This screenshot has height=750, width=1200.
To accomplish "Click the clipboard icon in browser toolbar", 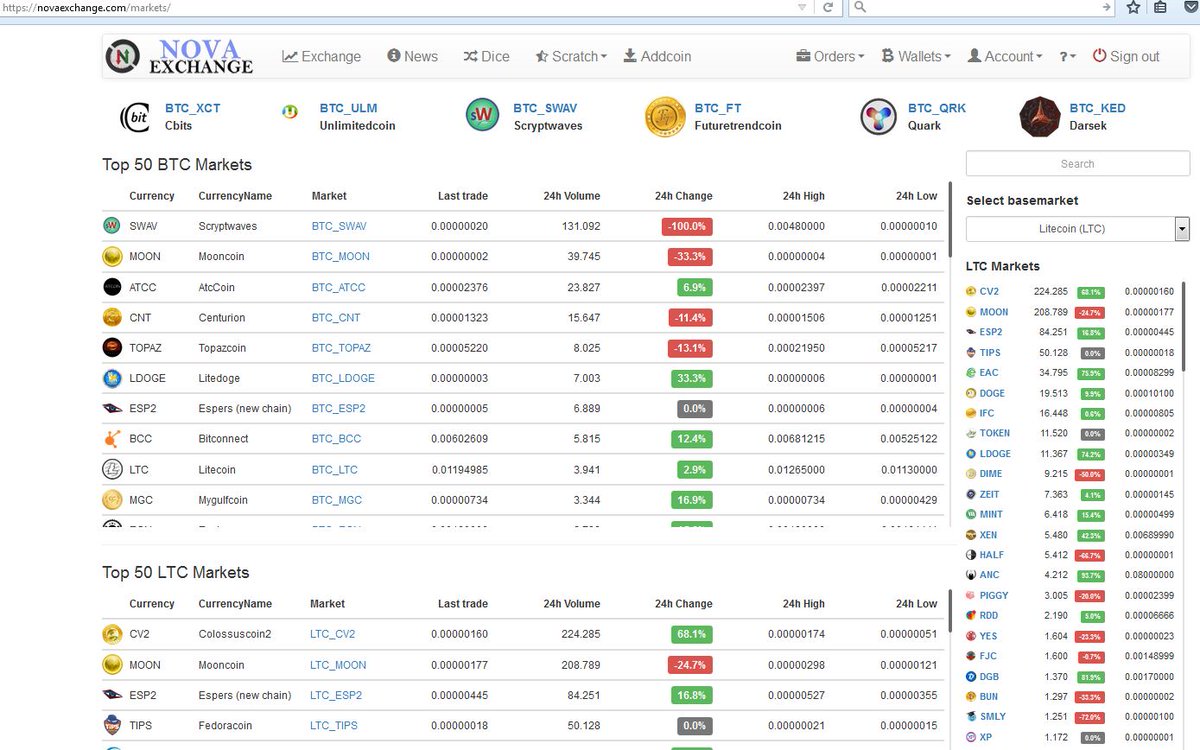I will click(x=1160, y=7).
